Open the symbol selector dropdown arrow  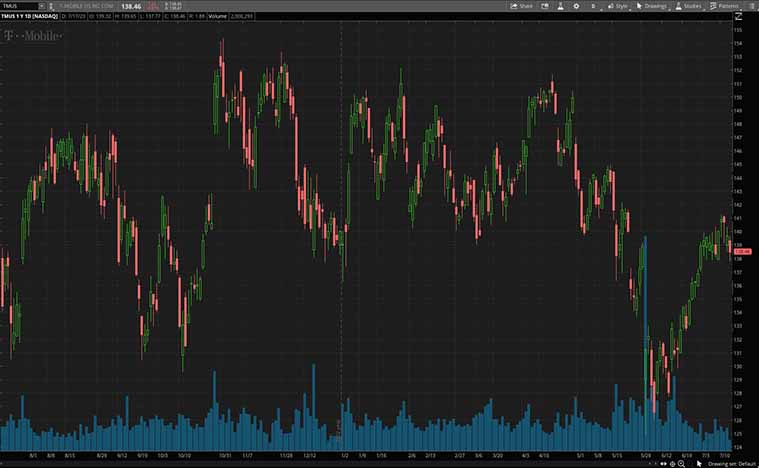point(42,6)
